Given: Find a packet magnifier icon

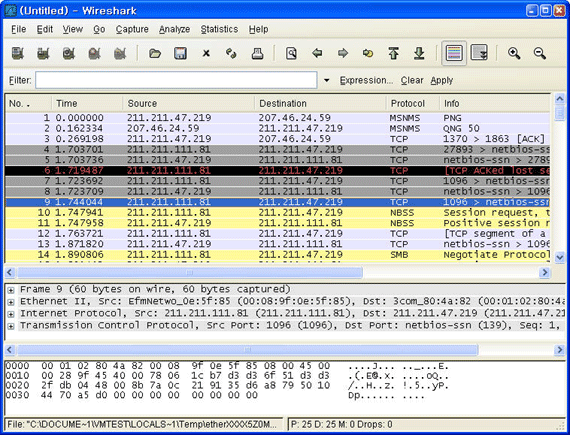Looking at the screenshot, I should pyautogui.click(x=291, y=53).
